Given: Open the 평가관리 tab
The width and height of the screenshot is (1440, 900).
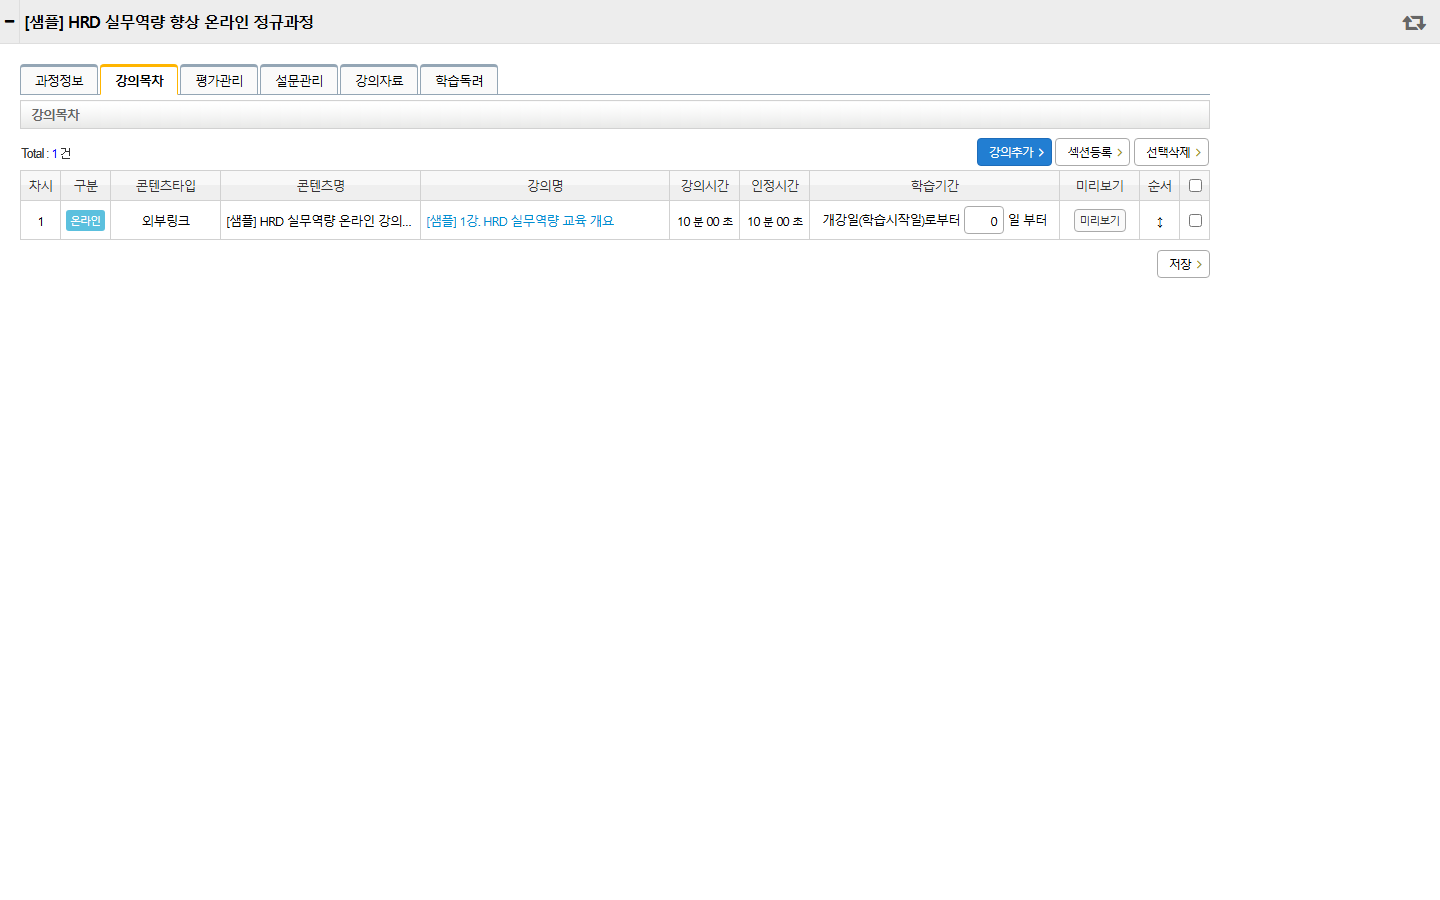Looking at the screenshot, I should 219,80.
